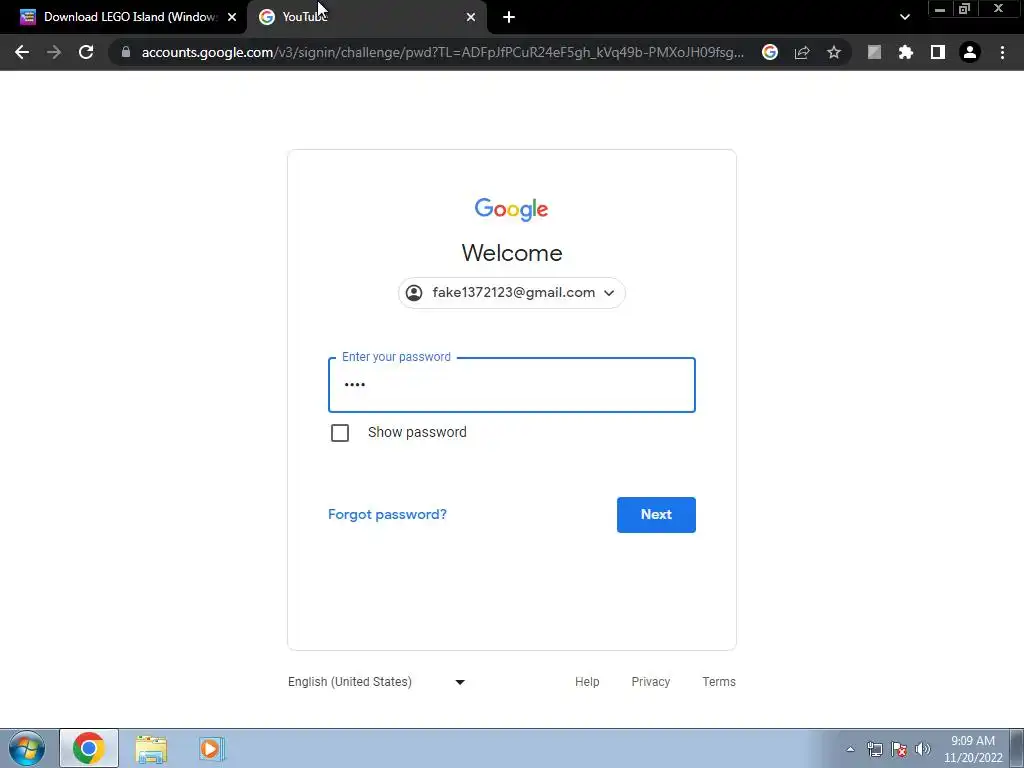Switch to the Download LEGO Island tab
Screen dimensions: 1024x768
(x=129, y=17)
